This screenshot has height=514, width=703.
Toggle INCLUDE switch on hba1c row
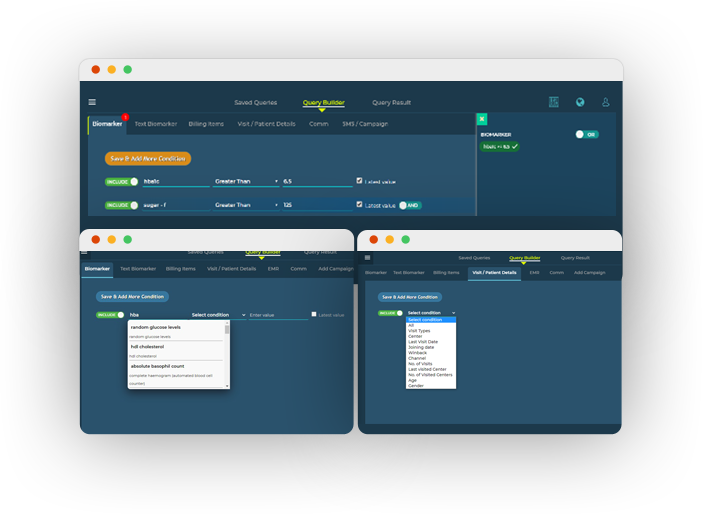[121, 182]
